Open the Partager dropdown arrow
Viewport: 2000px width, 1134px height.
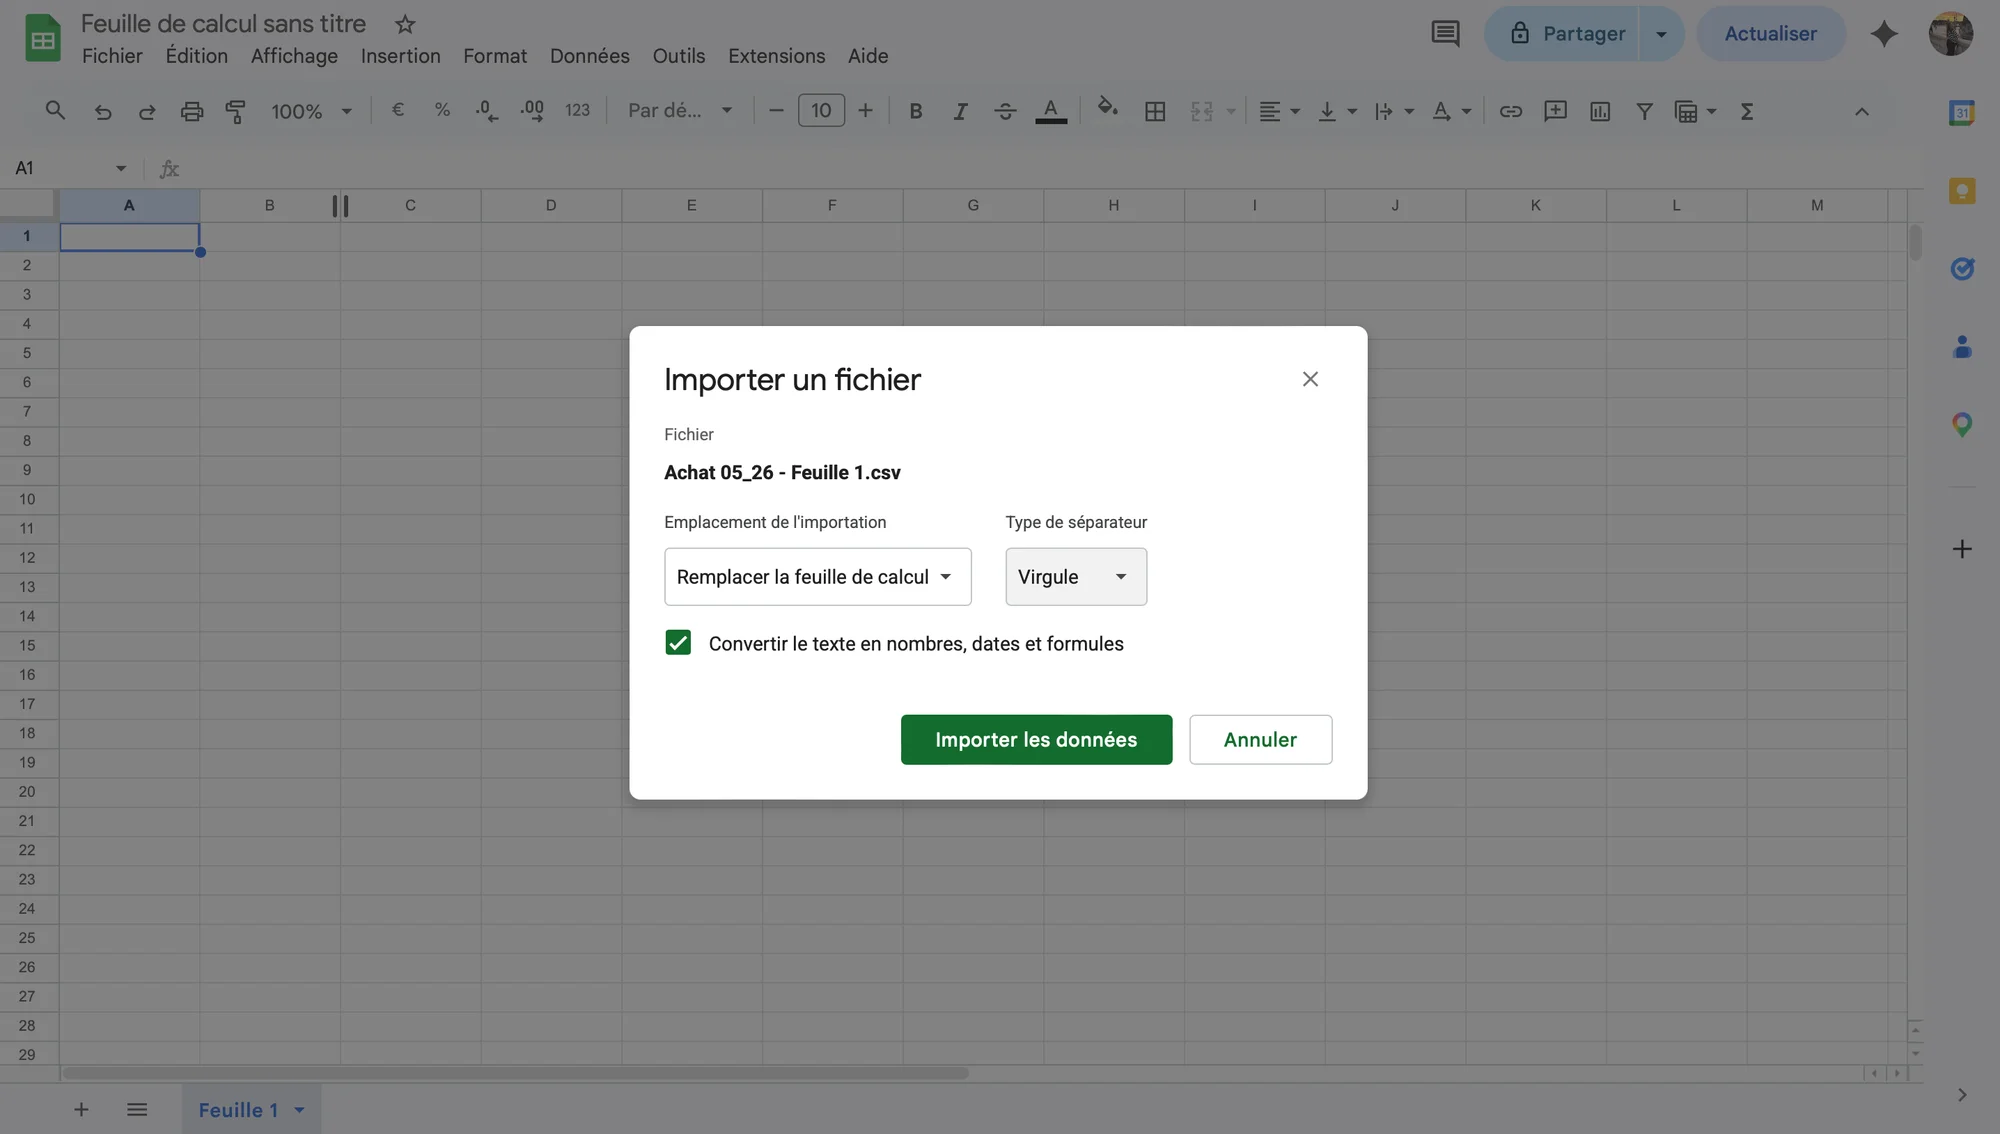[1661, 33]
